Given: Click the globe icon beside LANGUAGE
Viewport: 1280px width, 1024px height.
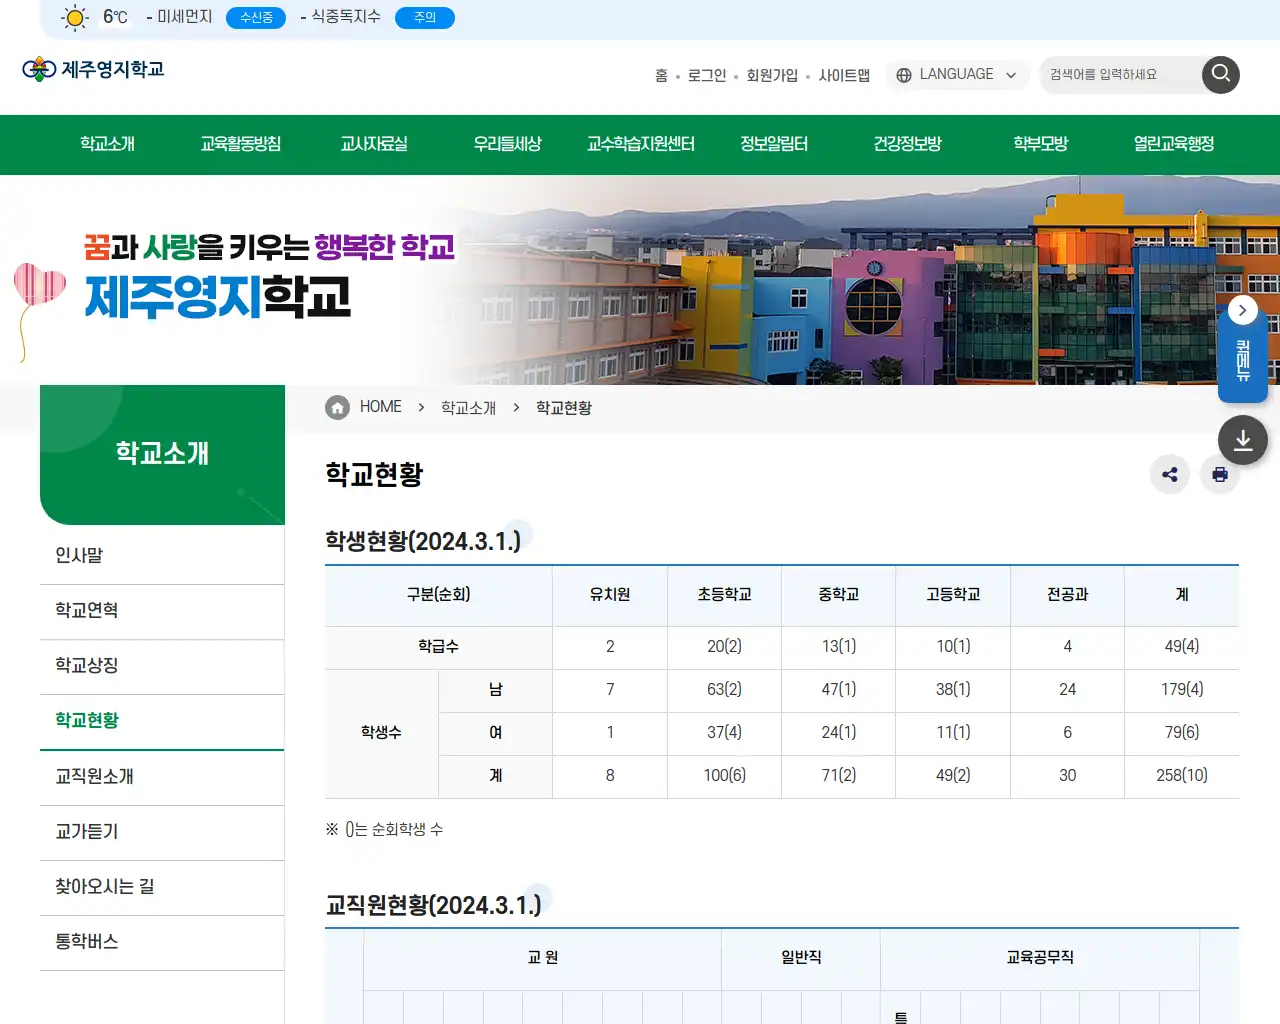Looking at the screenshot, I should pyautogui.click(x=904, y=75).
